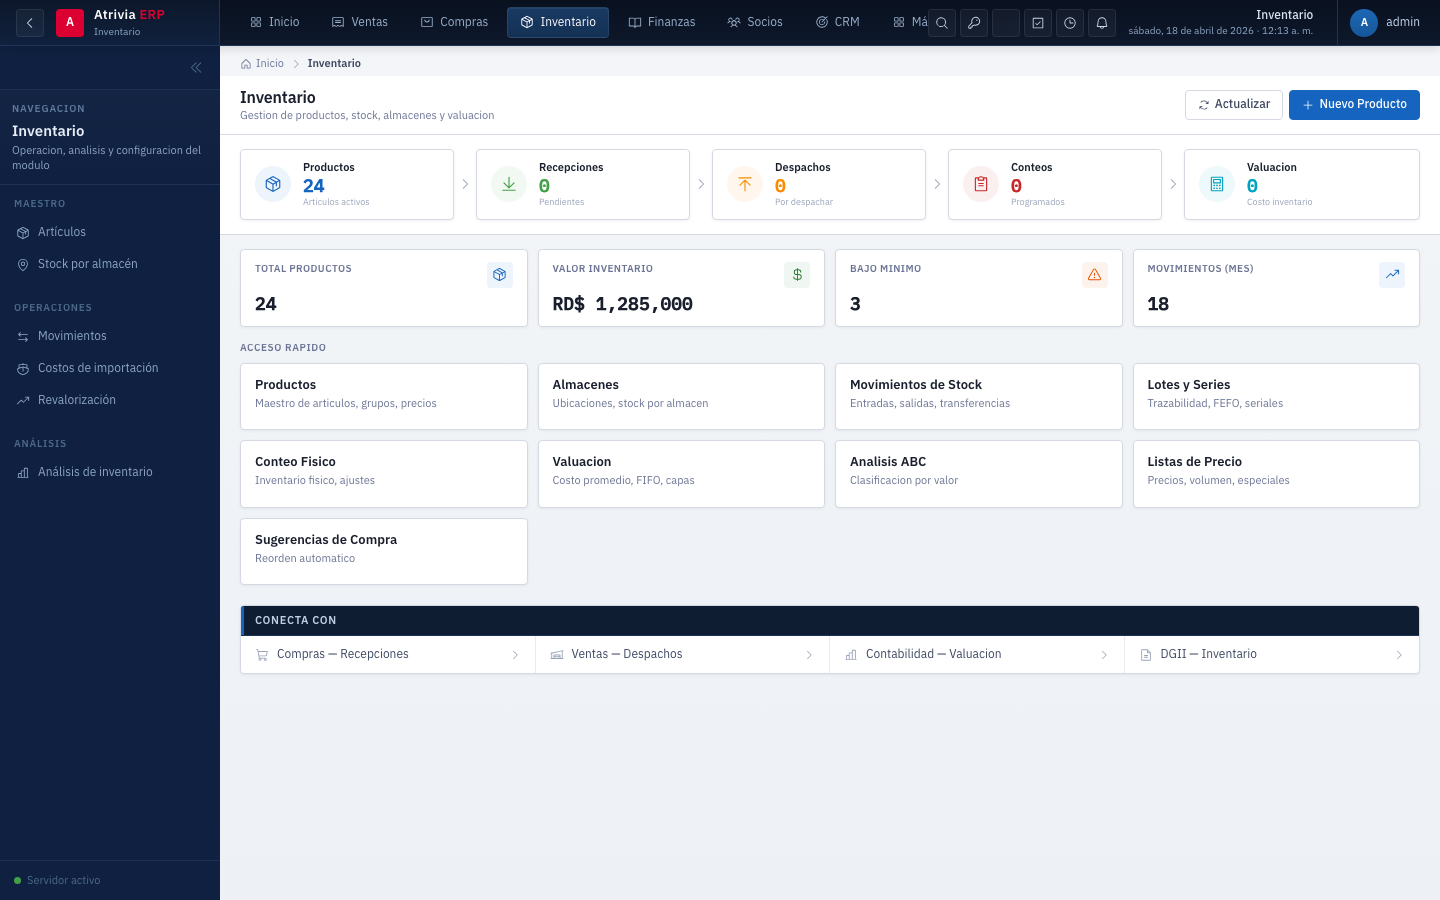Open the Socios top menu
Image resolution: width=1440 pixels, height=900 pixels.
tap(755, 22)
